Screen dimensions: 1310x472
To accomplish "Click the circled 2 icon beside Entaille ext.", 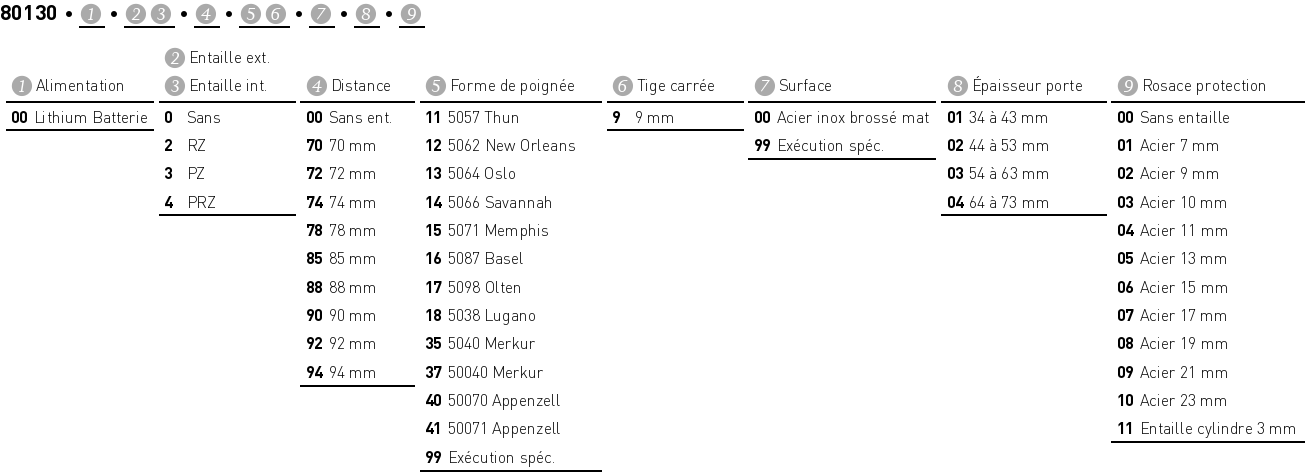I will (173, 58).
